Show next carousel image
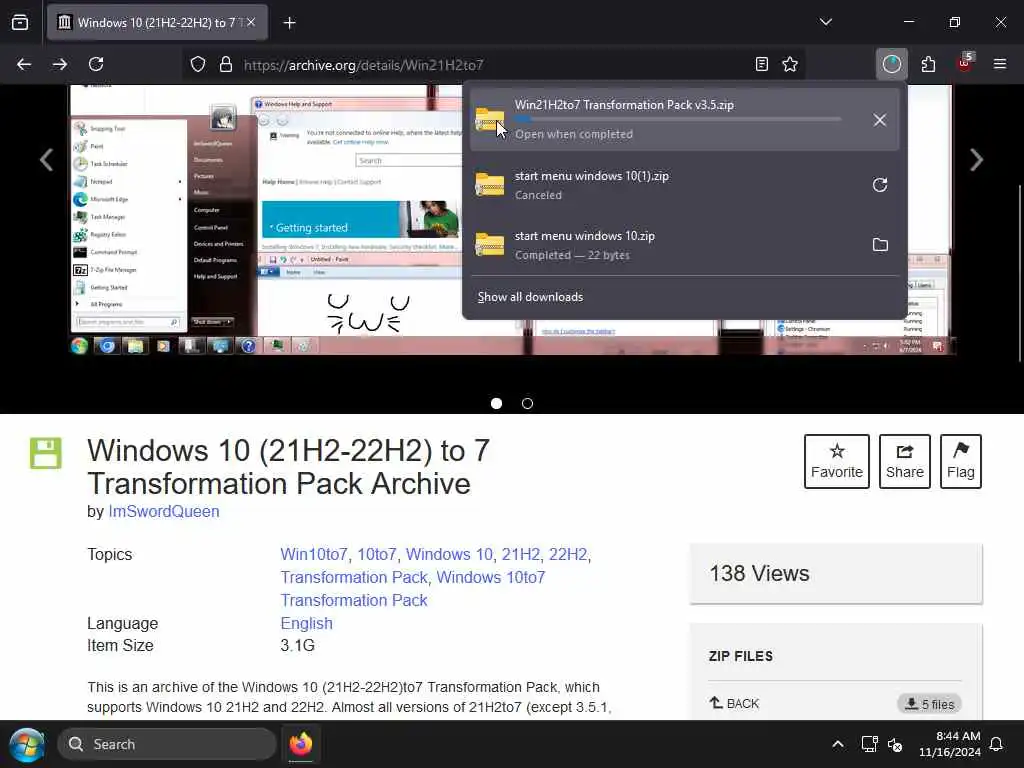The height and width of the screenshot is (768, 1024). (976, 160)
